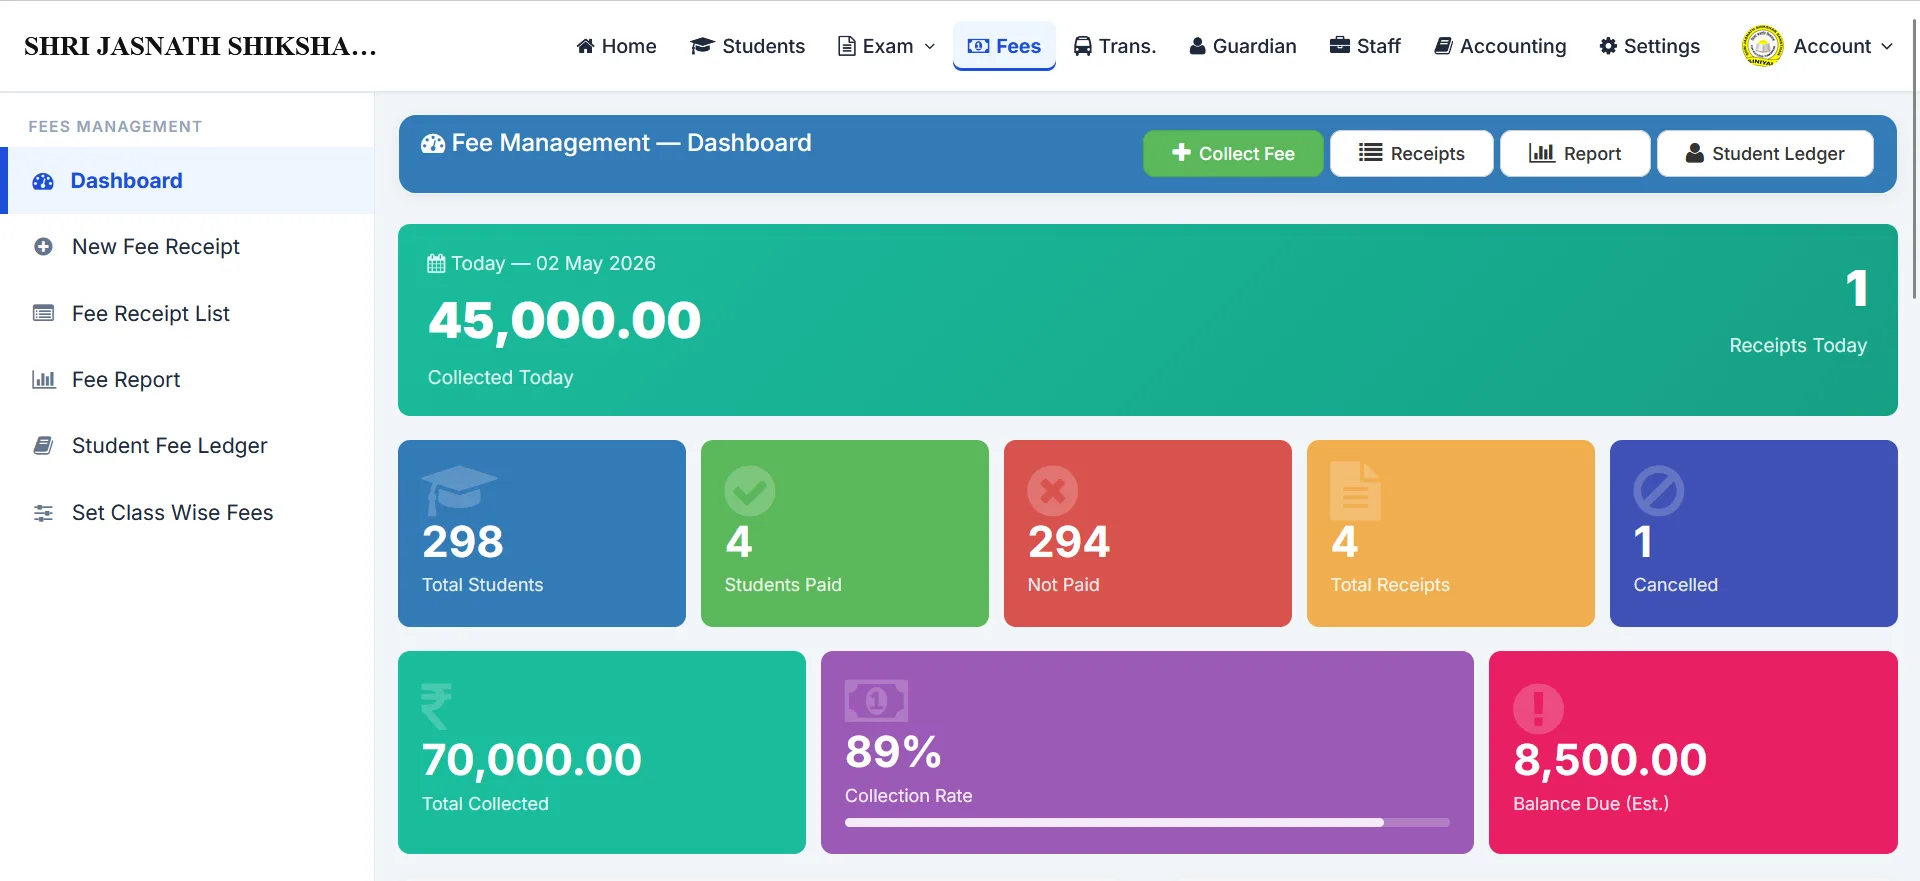Click the school logo avatar
1920x881 pixels.
coord(1762,46)
